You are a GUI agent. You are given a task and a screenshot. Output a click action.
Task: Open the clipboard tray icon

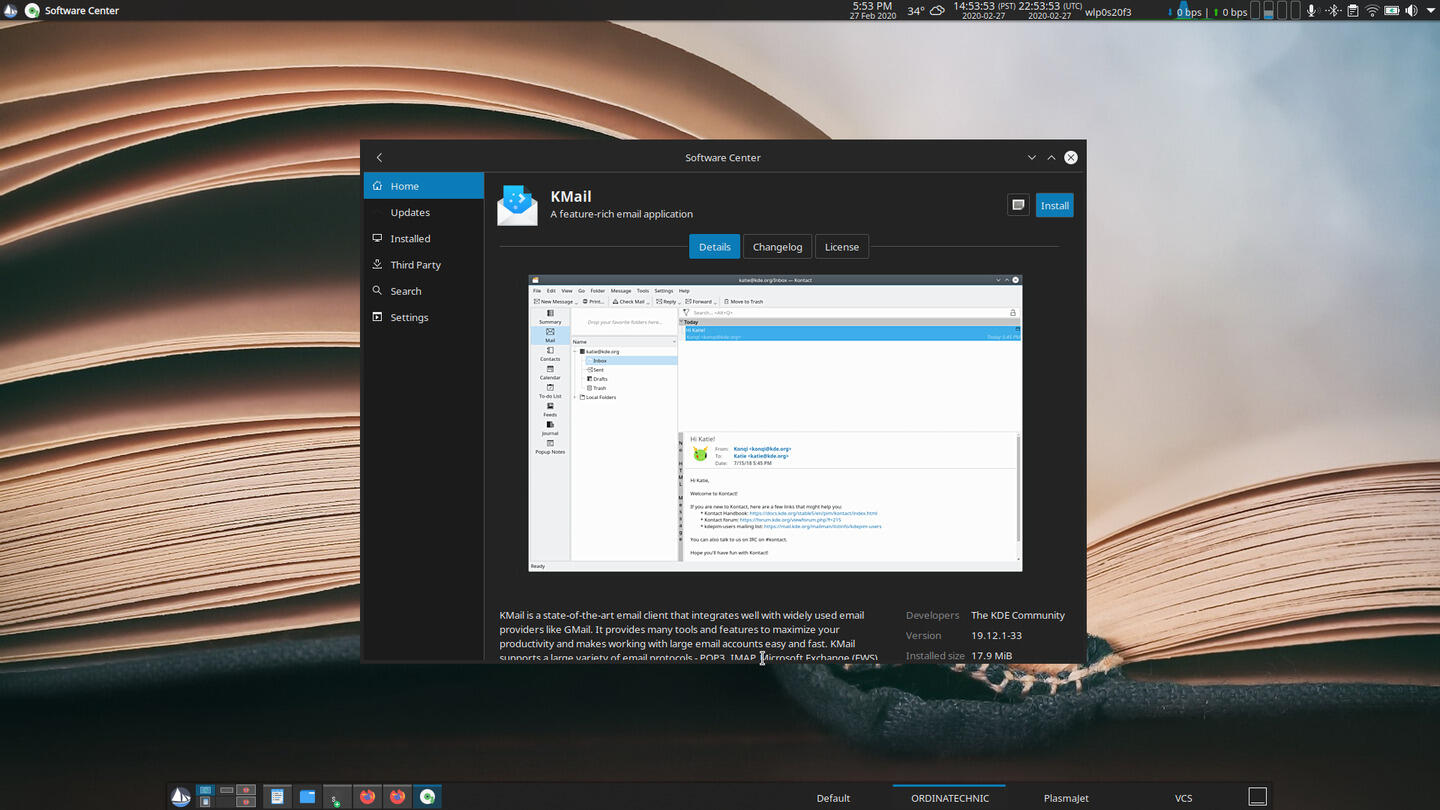tap(1352, 11)
